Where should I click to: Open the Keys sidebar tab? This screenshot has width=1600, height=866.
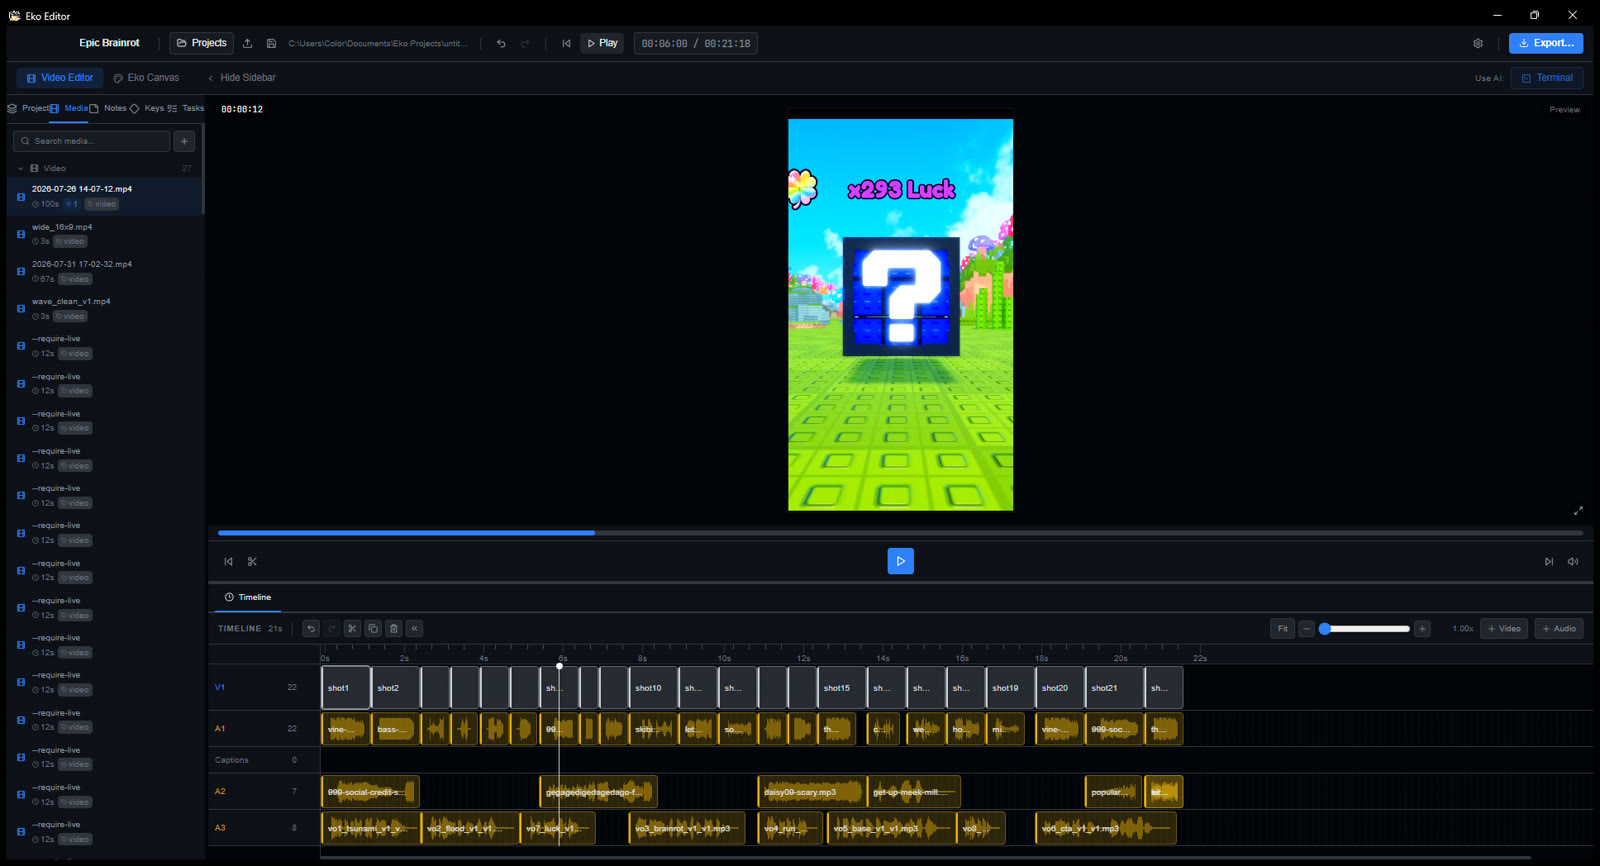point(147,108)
